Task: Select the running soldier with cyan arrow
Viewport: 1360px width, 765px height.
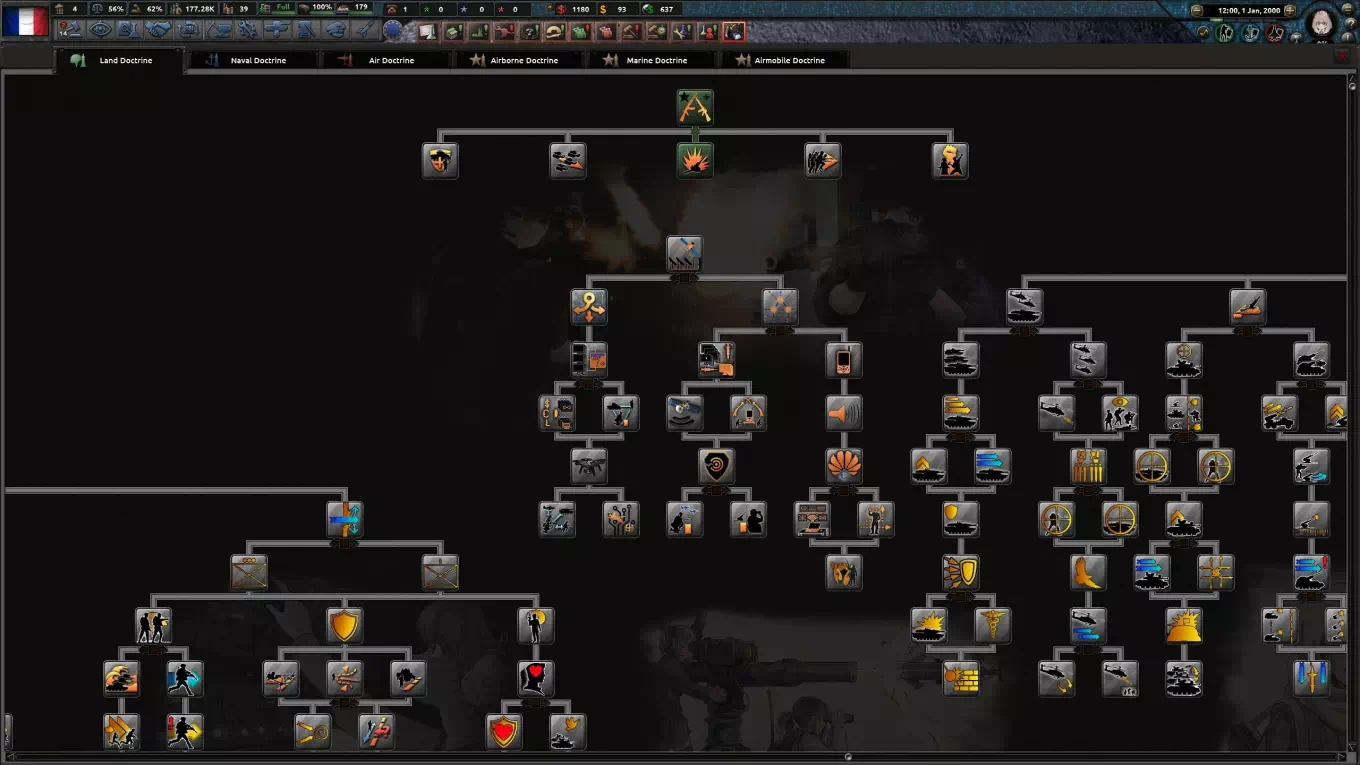Action: 185,678
